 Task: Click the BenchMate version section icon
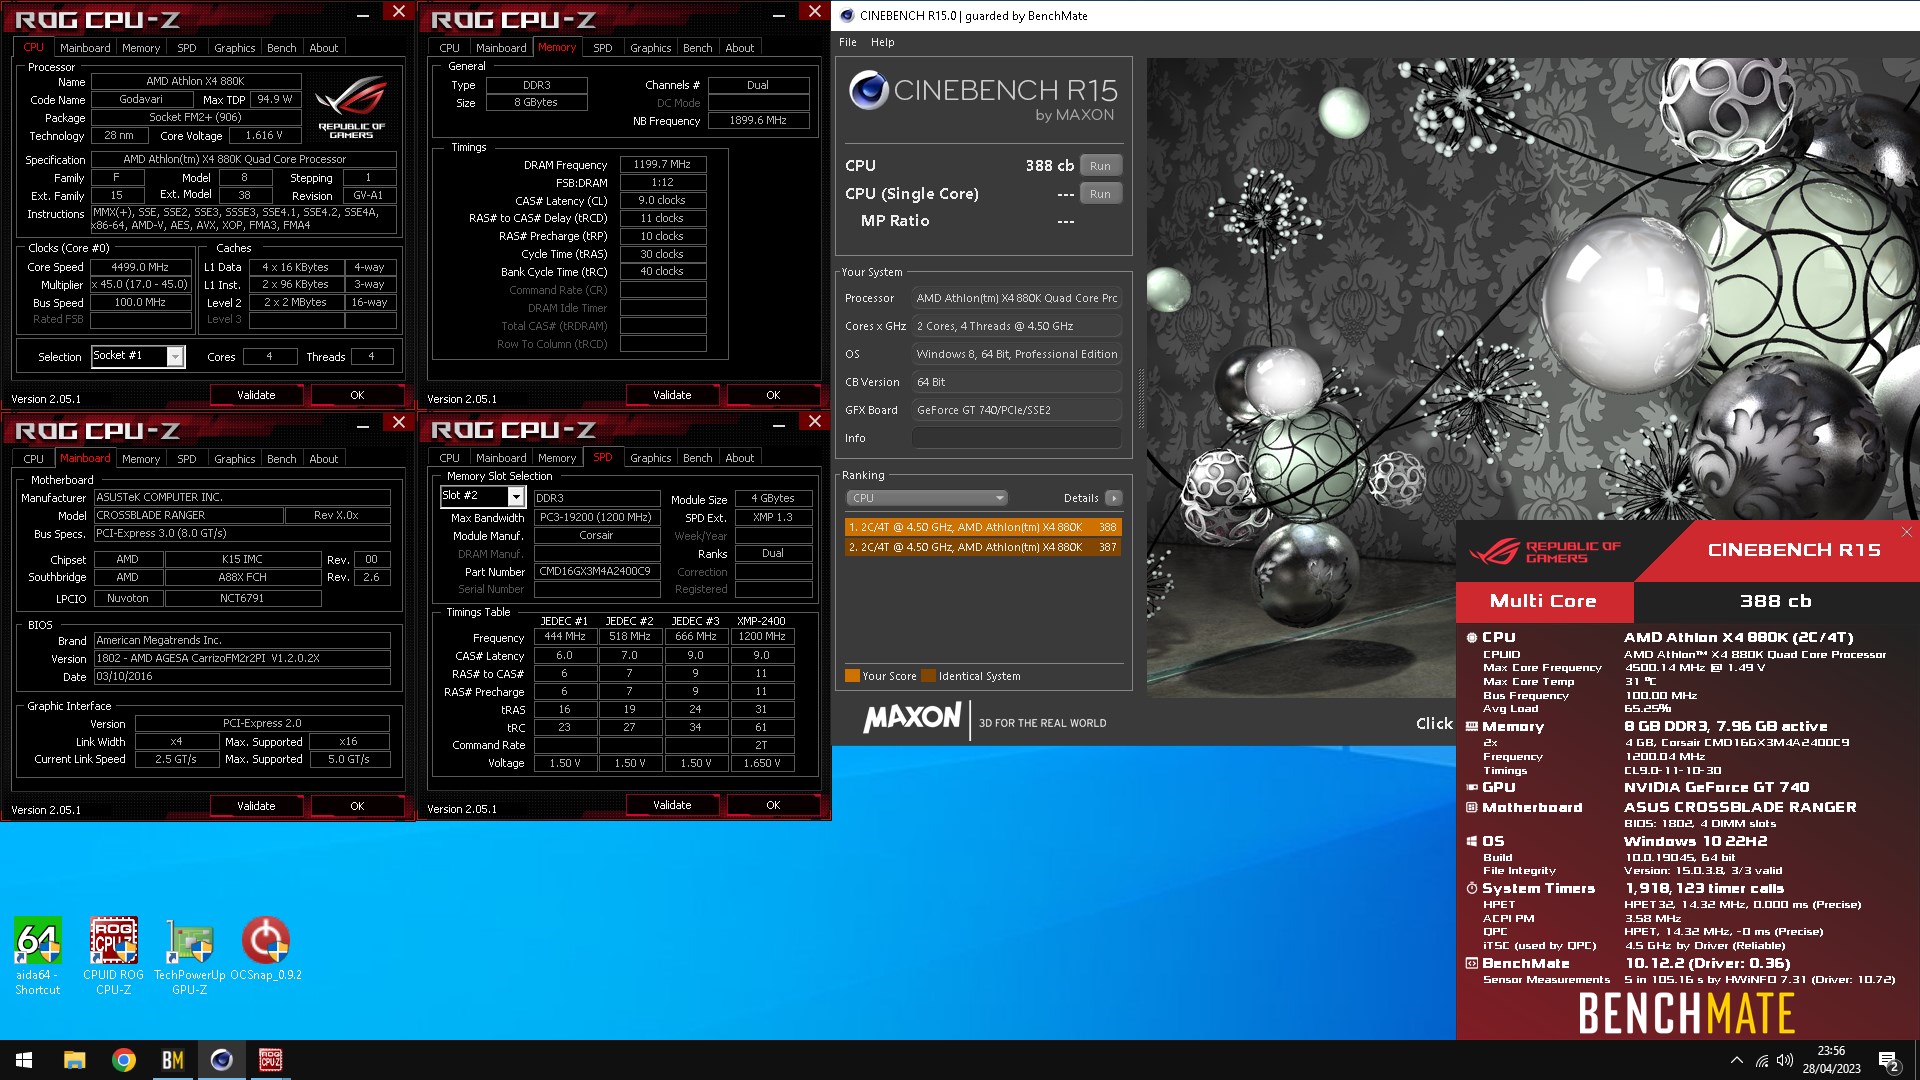coord(1472,963)
